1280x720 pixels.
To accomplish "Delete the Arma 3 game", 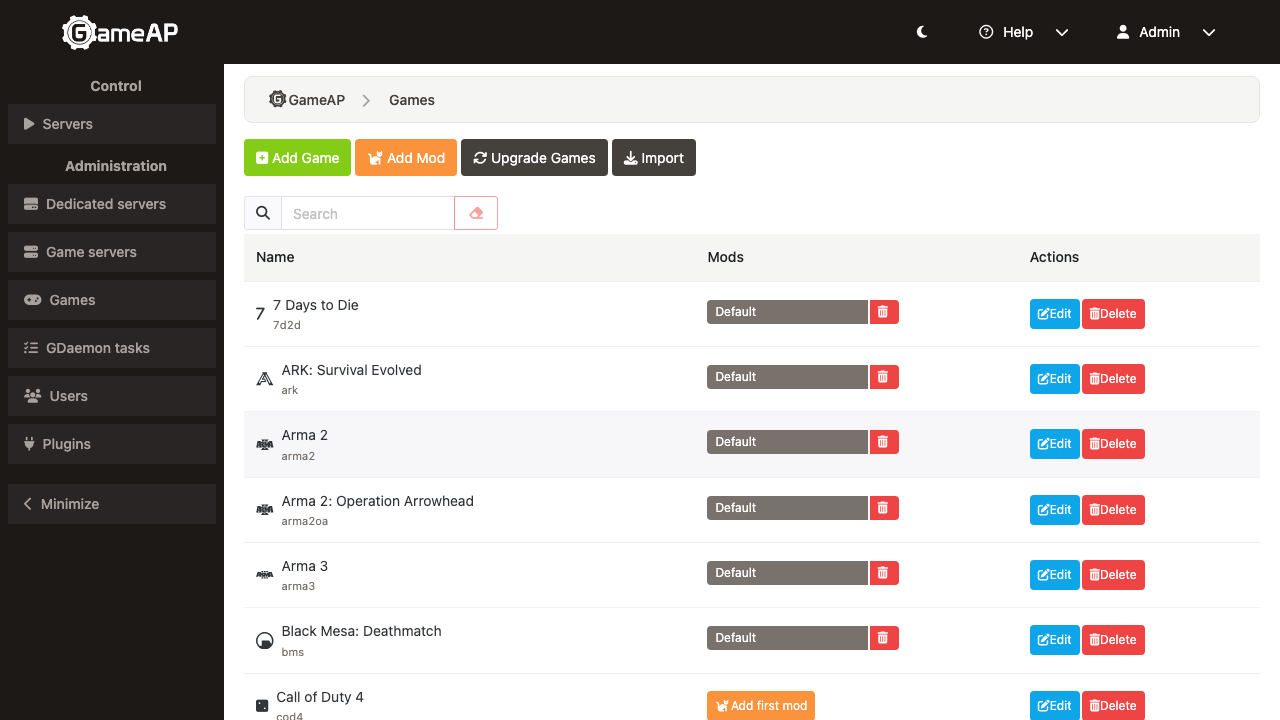I will tap(1113, 575).
